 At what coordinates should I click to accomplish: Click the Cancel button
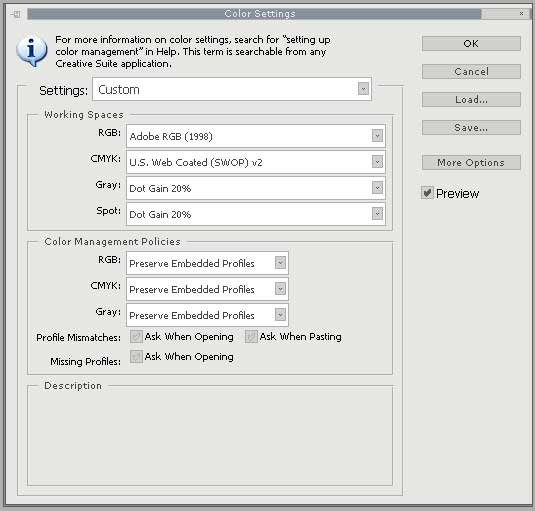[x=471, y=72]
